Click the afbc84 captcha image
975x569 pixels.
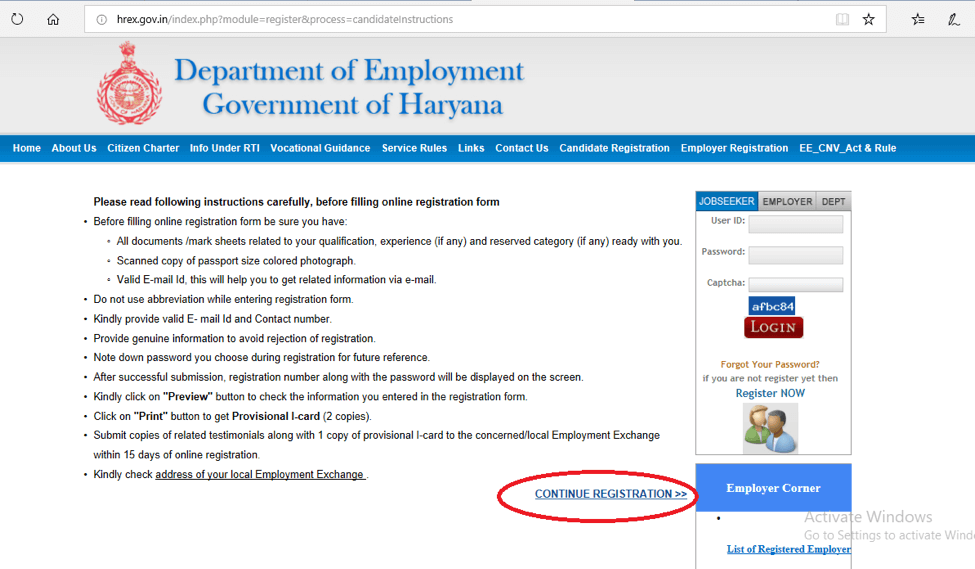[772, 306]
